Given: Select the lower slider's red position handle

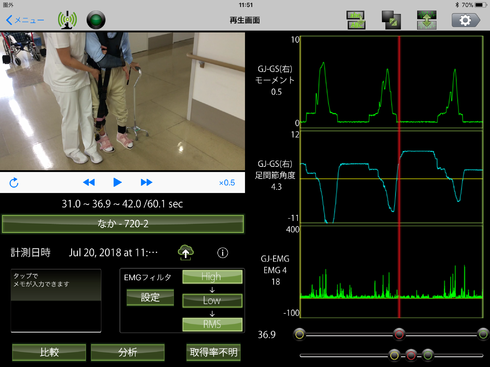Looking at the screenshot, I should pyautogui.click(x=411, y=355).
